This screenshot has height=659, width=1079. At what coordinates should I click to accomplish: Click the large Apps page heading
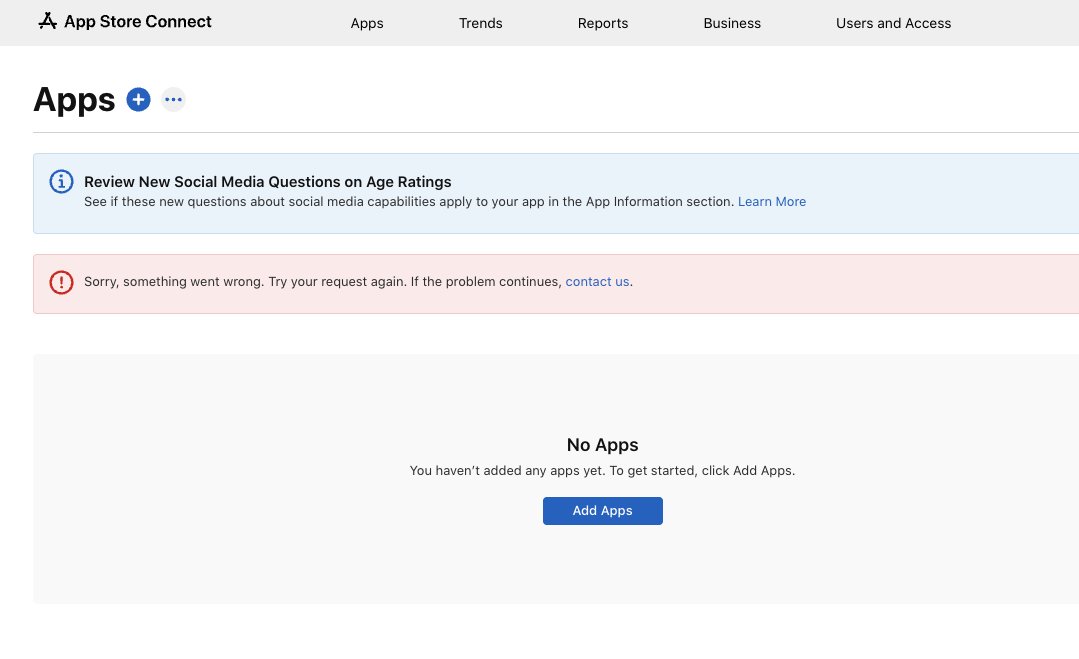[x=74, y=100]
